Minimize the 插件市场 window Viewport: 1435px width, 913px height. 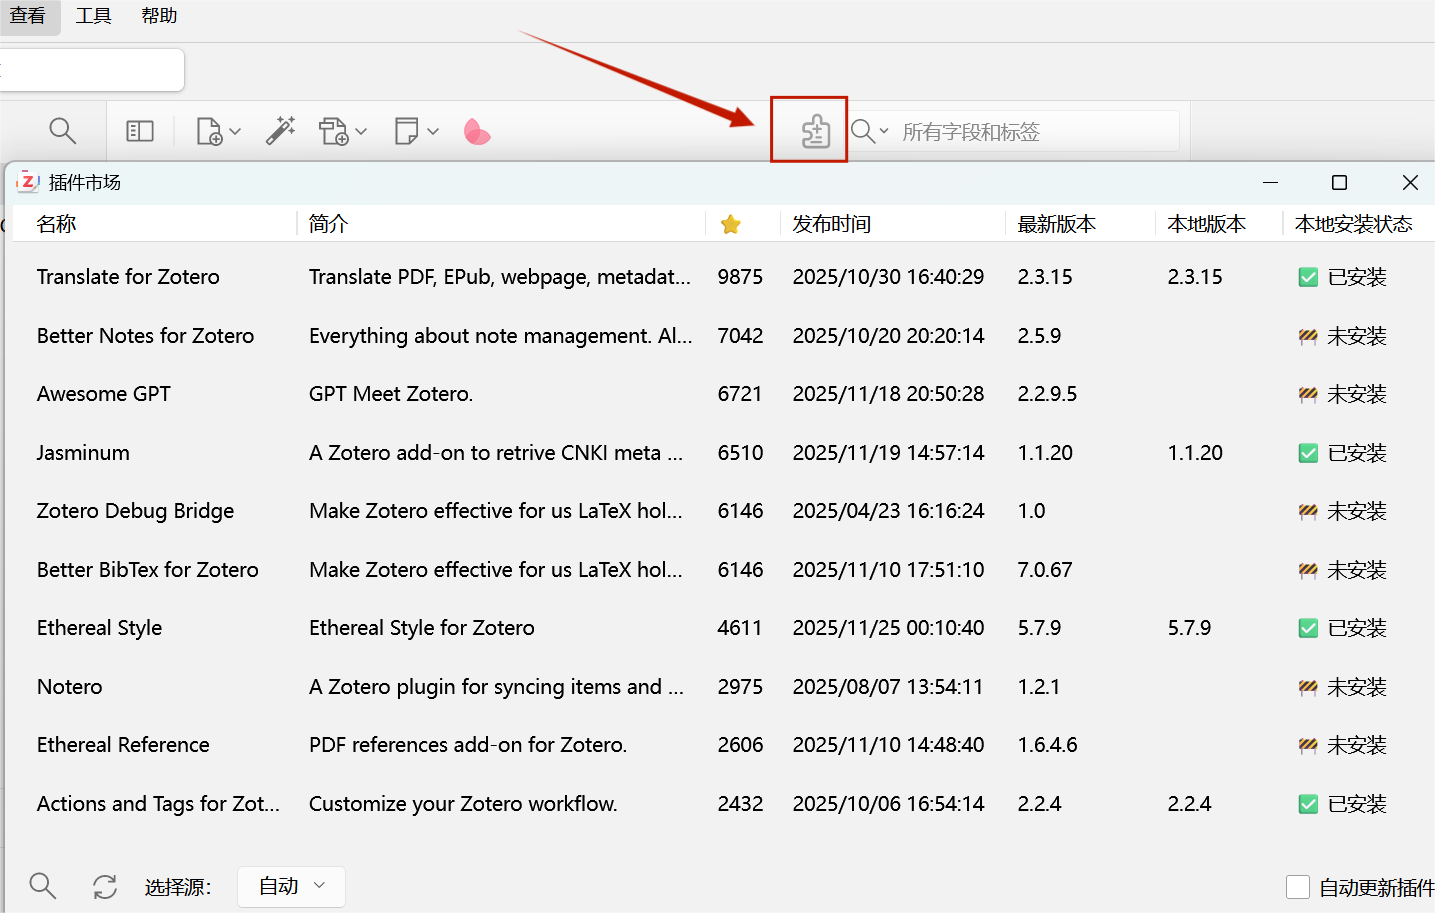pos(1271,182)
